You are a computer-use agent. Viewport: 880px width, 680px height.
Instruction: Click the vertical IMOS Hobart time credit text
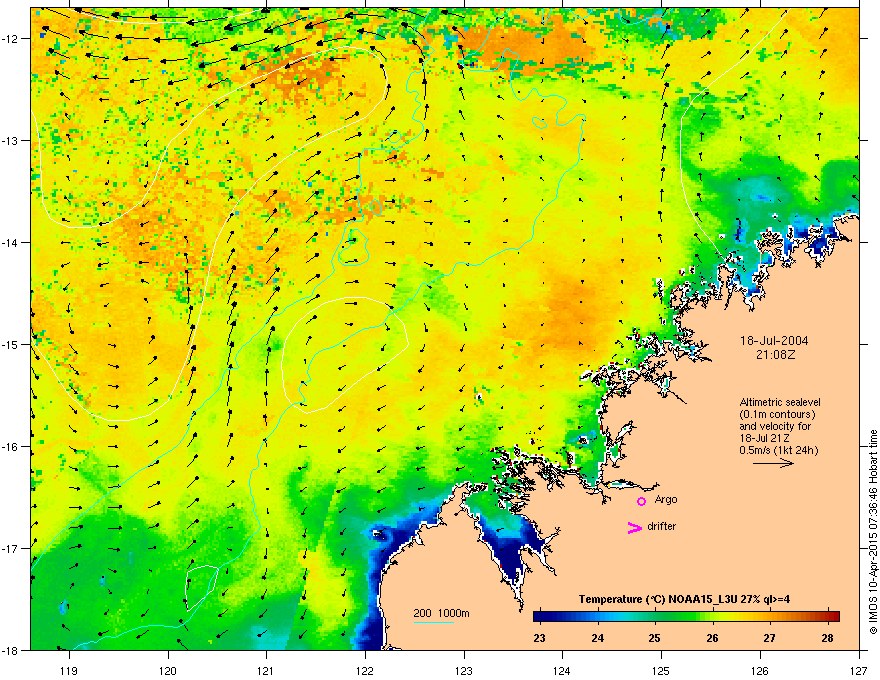point(873,532)
